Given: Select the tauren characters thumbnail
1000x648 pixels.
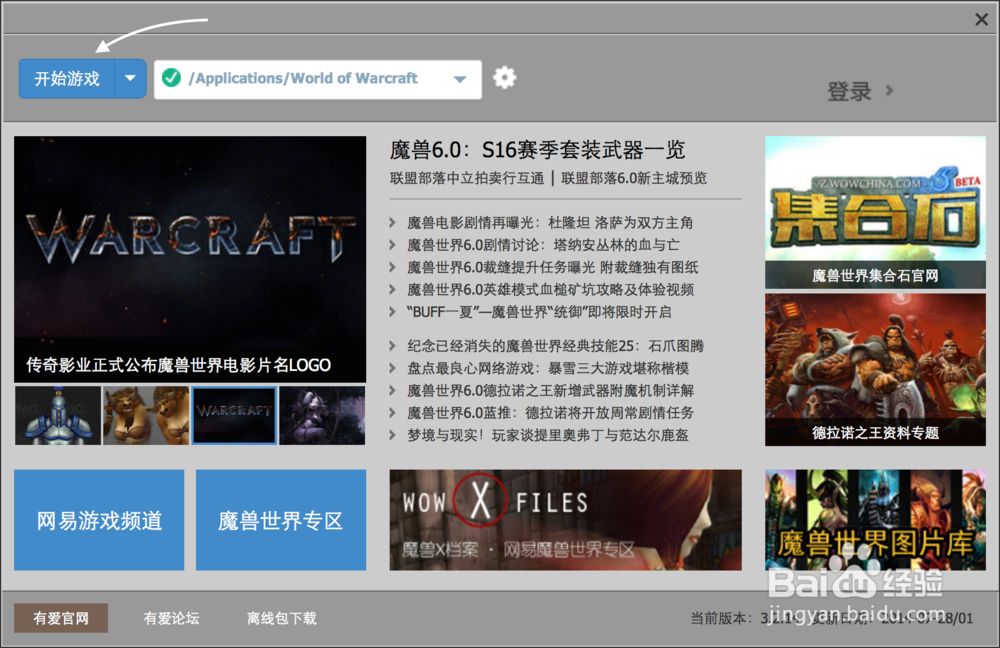Looking at the screenshot, I should click(x=146, y=415).
